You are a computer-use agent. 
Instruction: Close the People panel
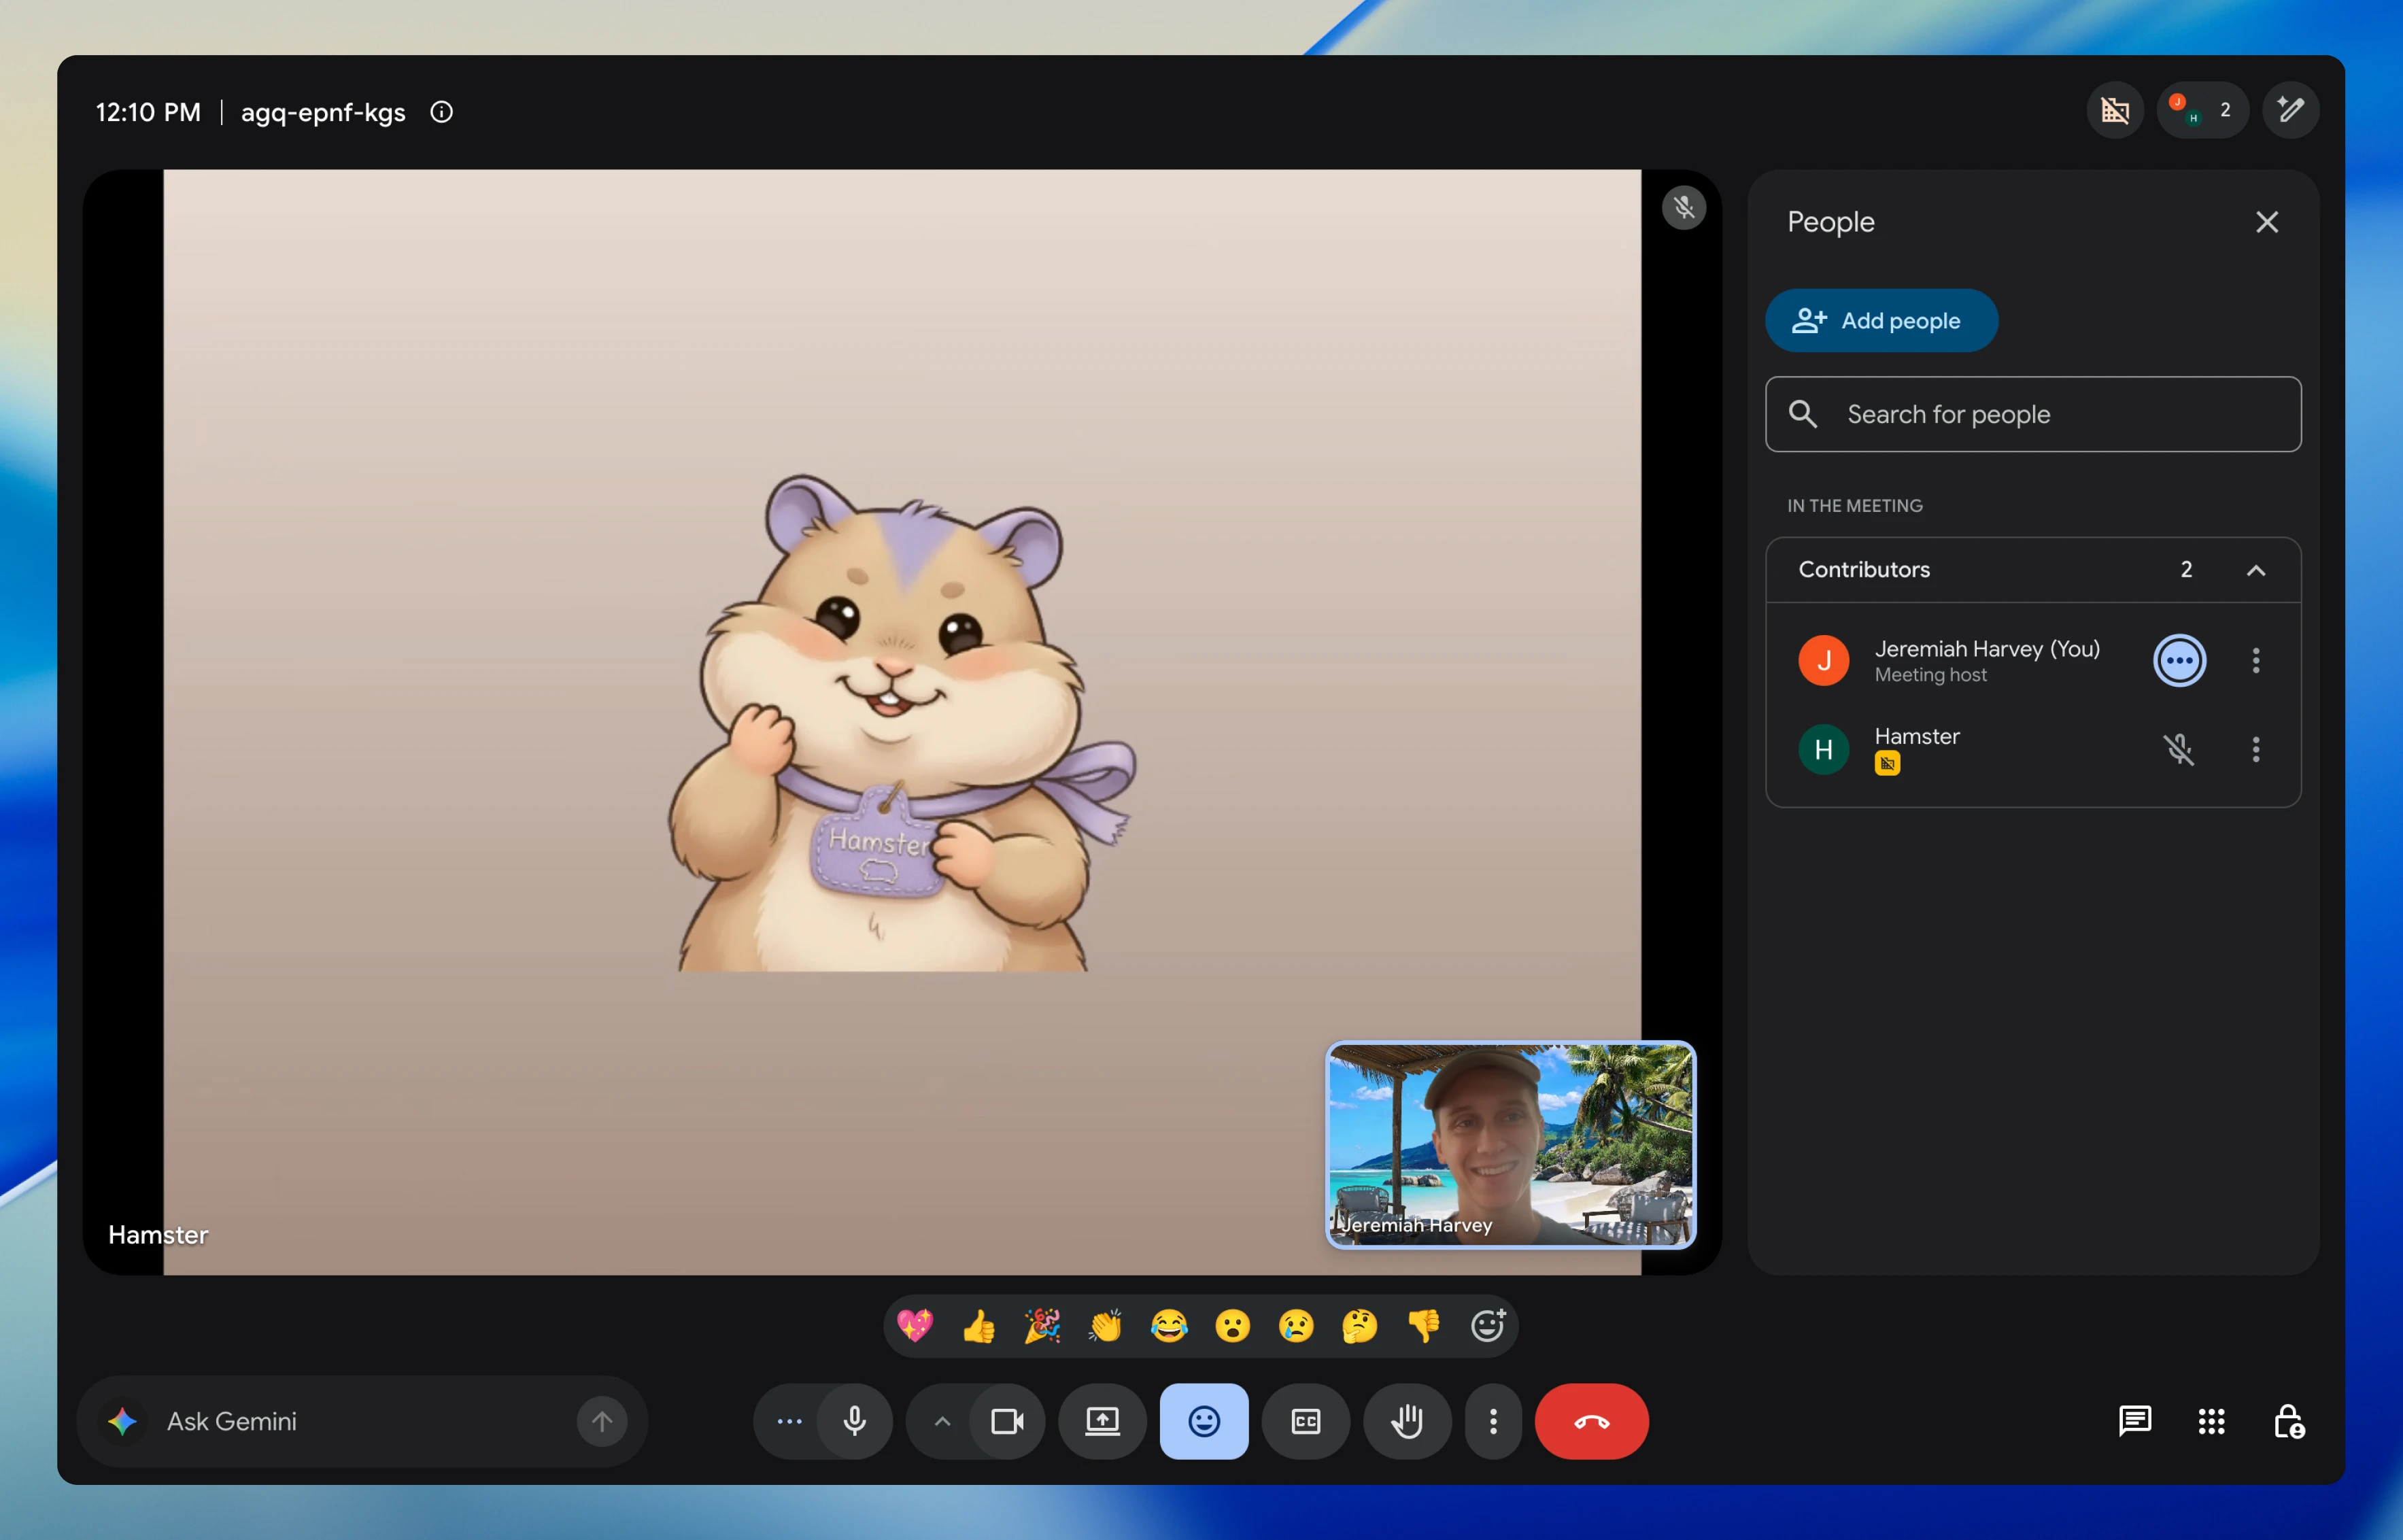(2267, 222)
